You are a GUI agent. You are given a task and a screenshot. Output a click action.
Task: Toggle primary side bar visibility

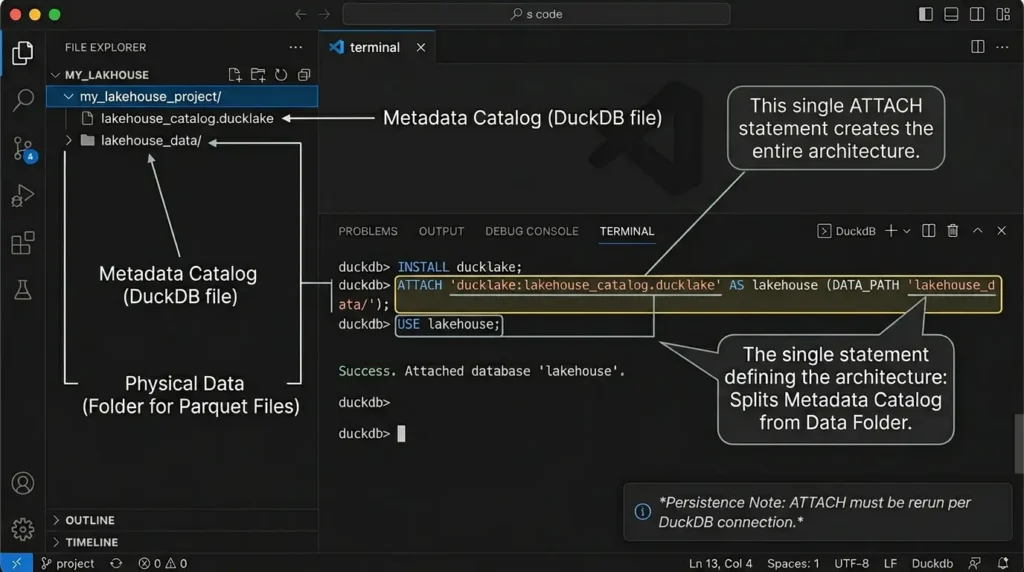925,14
